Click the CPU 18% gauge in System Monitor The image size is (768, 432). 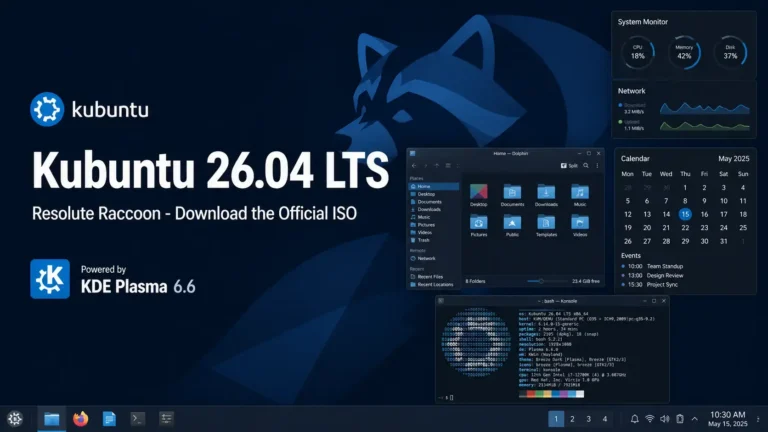tap(638, 52)
